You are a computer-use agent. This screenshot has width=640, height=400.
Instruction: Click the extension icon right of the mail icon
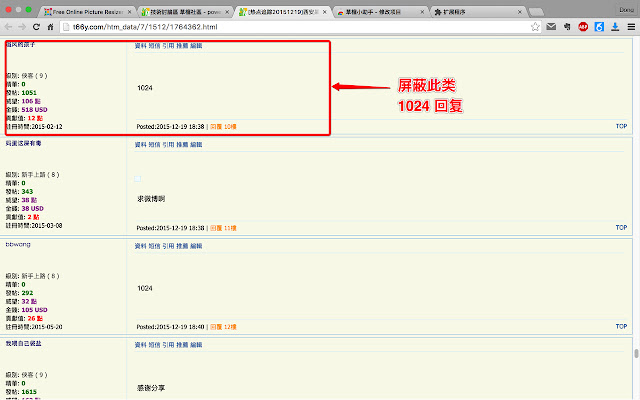click(567, 27)
